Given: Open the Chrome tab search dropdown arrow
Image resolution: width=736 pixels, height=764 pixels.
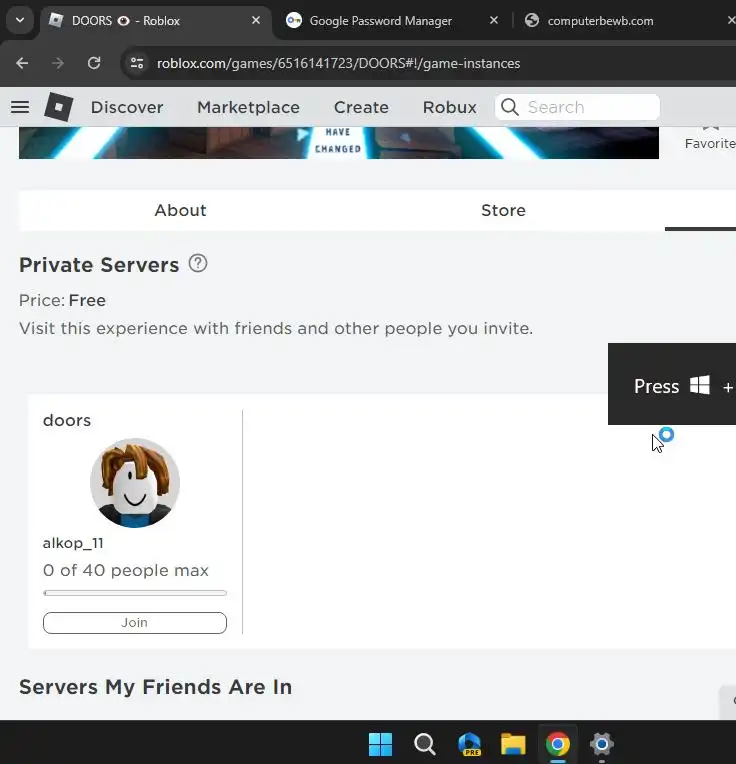Looking at the screenshot, I should pyautogui.click(x=20, y=20).
